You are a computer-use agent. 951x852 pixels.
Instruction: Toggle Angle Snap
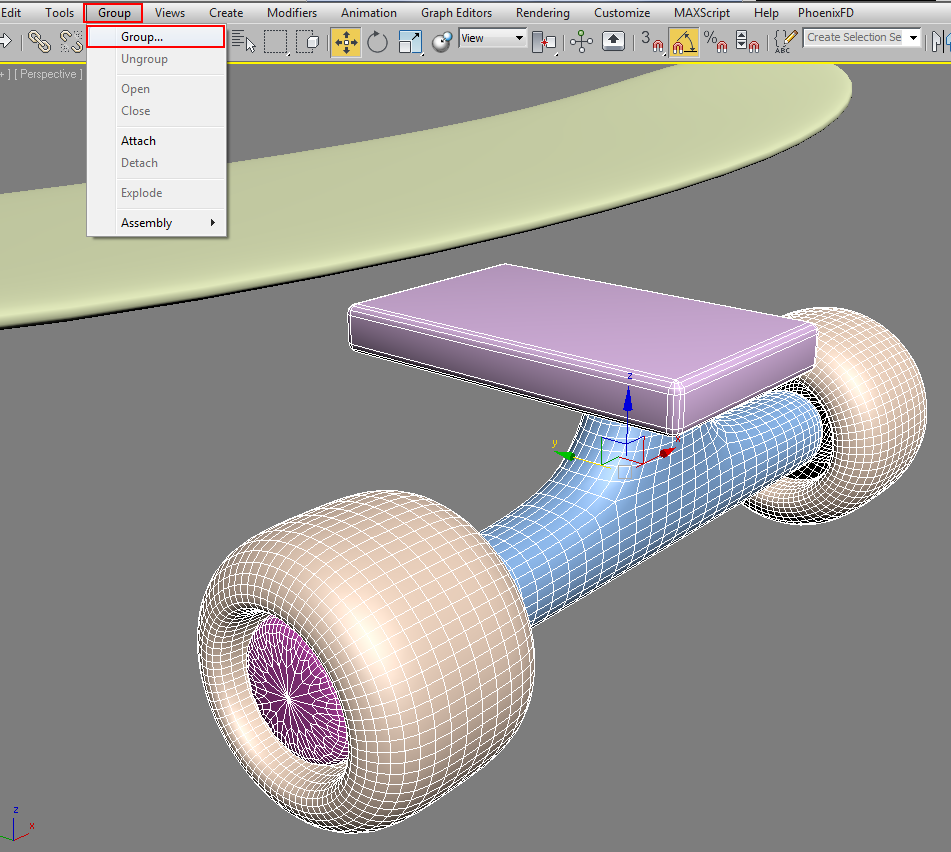point(684,42)
